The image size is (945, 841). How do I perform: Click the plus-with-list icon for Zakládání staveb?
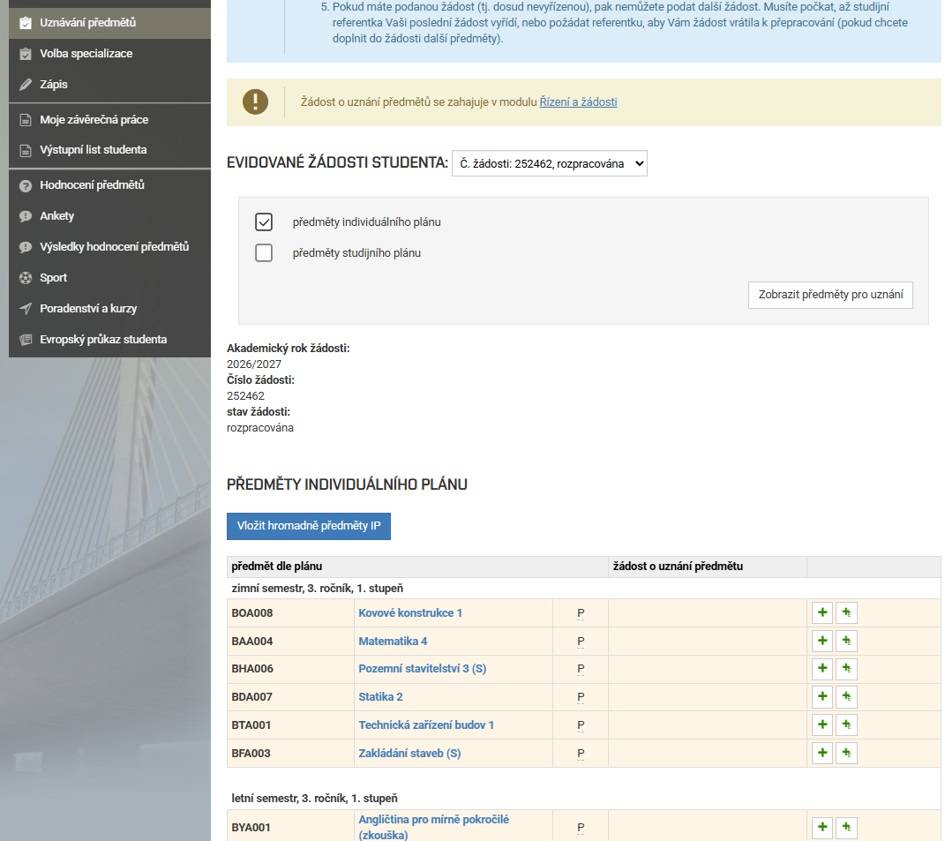pyautogui.click(x=846, y=752)
